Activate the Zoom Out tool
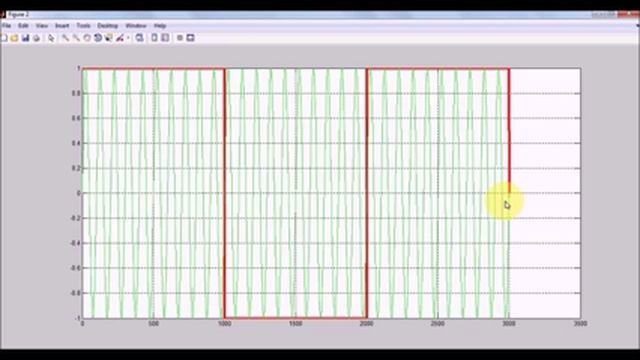Screen dimensions: 640x360 click(76, 38)
